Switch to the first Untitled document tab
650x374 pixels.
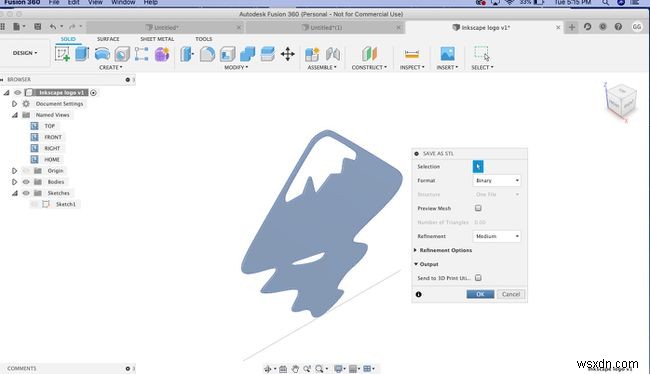point(165,27)
